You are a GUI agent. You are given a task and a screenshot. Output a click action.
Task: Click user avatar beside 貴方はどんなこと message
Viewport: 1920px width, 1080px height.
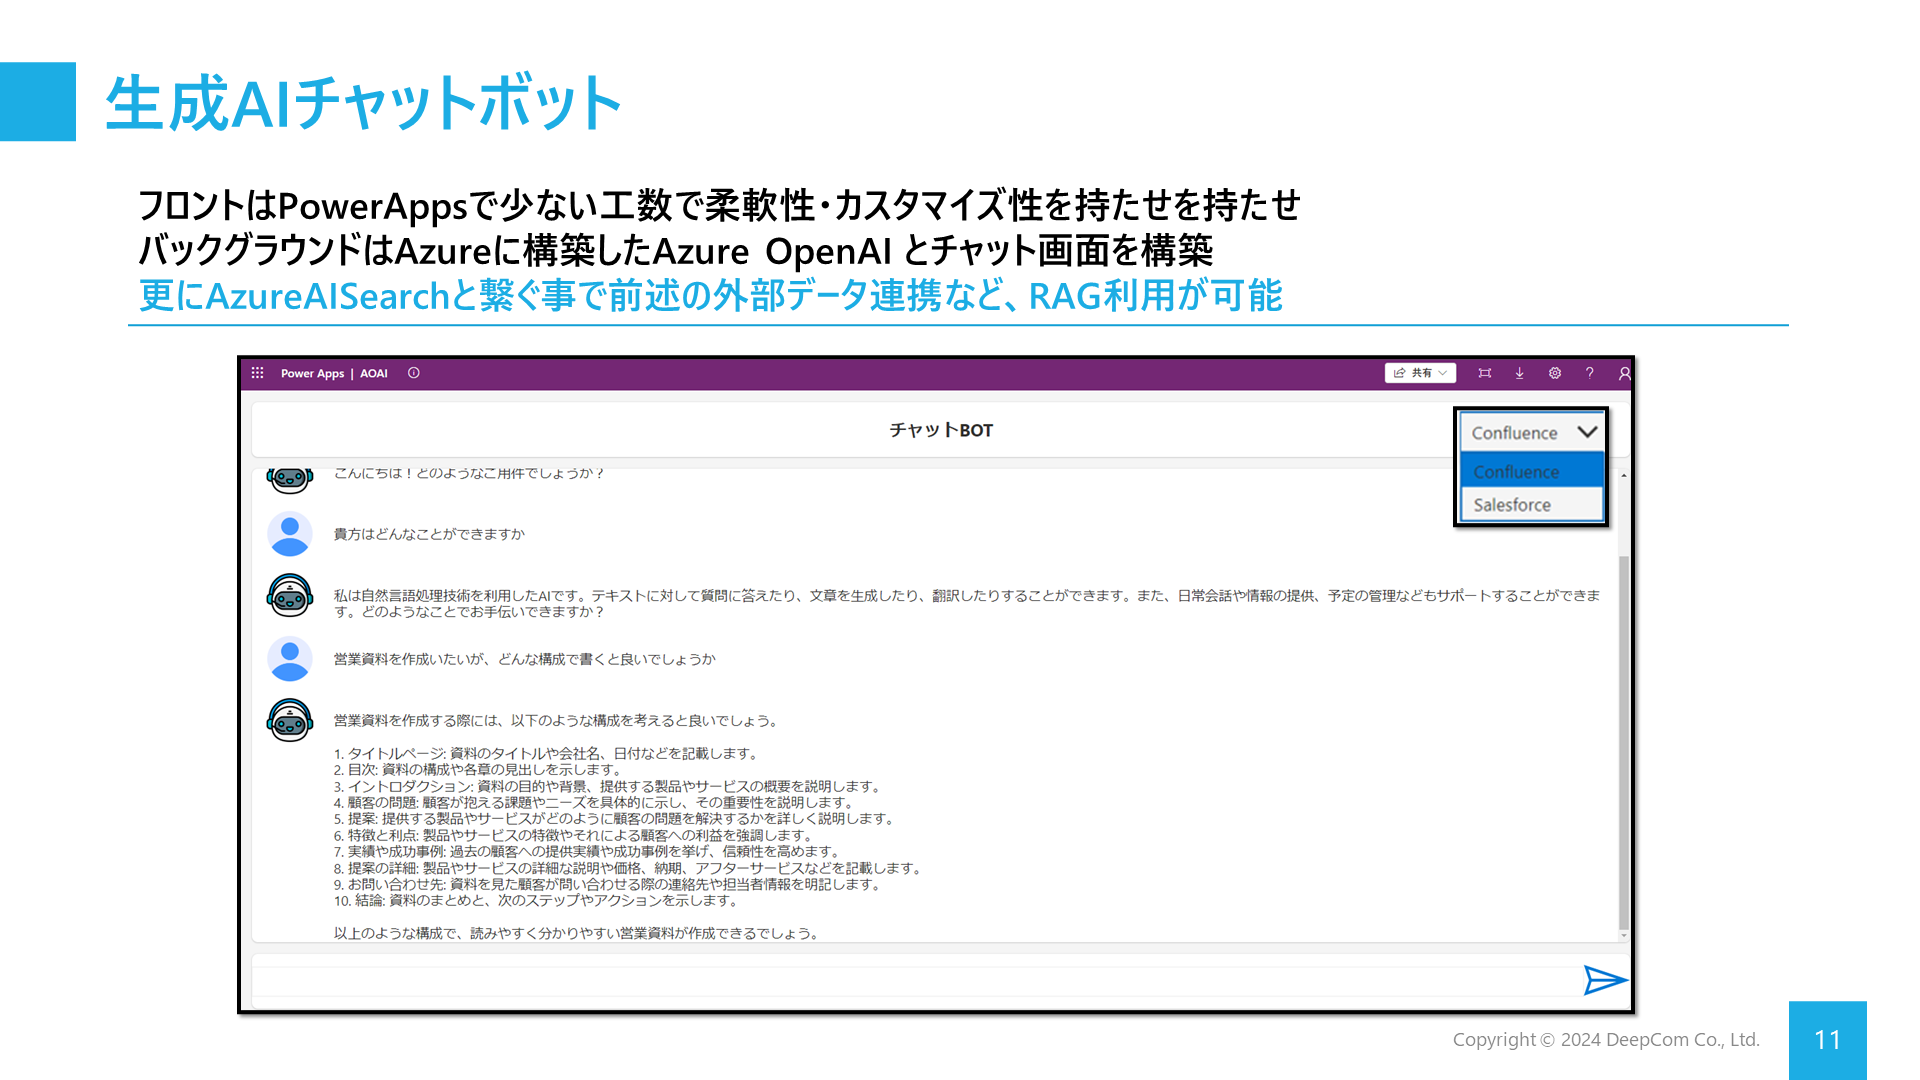pos(290,535)
